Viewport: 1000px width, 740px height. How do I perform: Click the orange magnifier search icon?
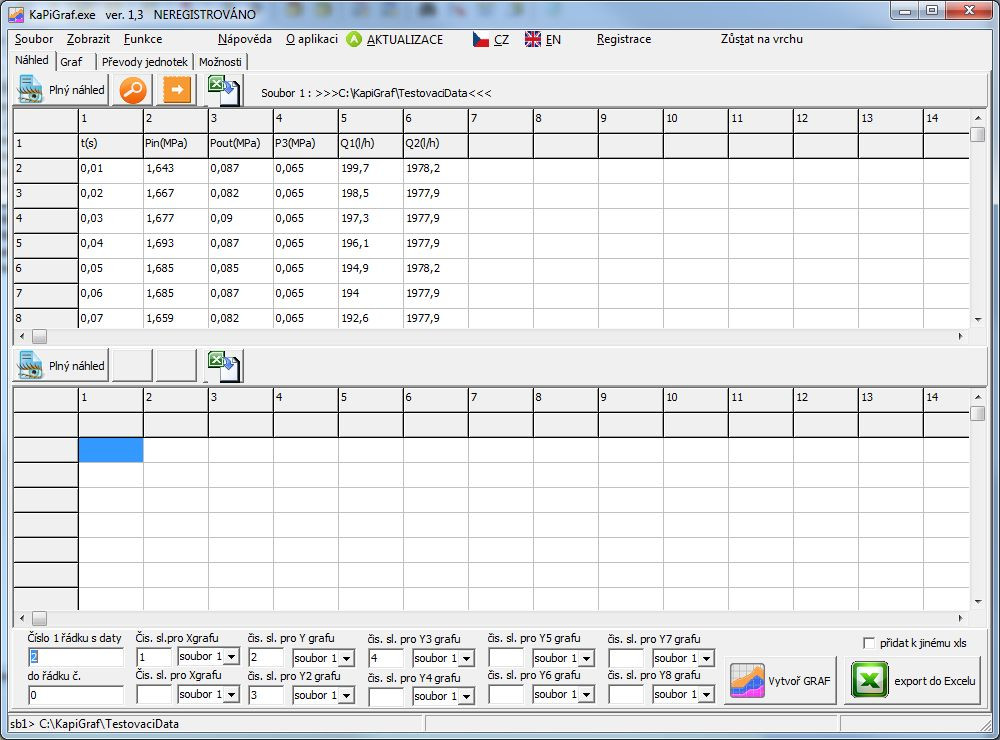(133, 90)
